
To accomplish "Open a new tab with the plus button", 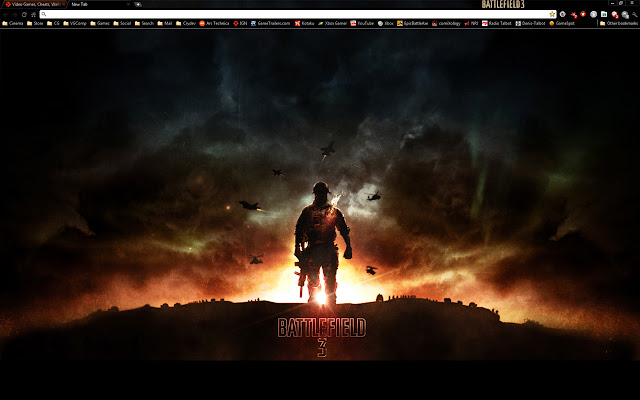I will click(138, 4).
